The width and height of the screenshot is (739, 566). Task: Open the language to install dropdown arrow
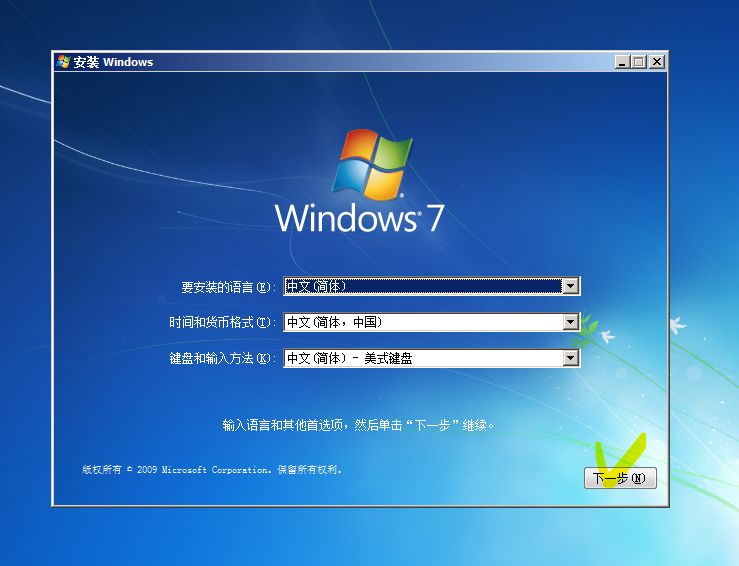tap(570, 286)
